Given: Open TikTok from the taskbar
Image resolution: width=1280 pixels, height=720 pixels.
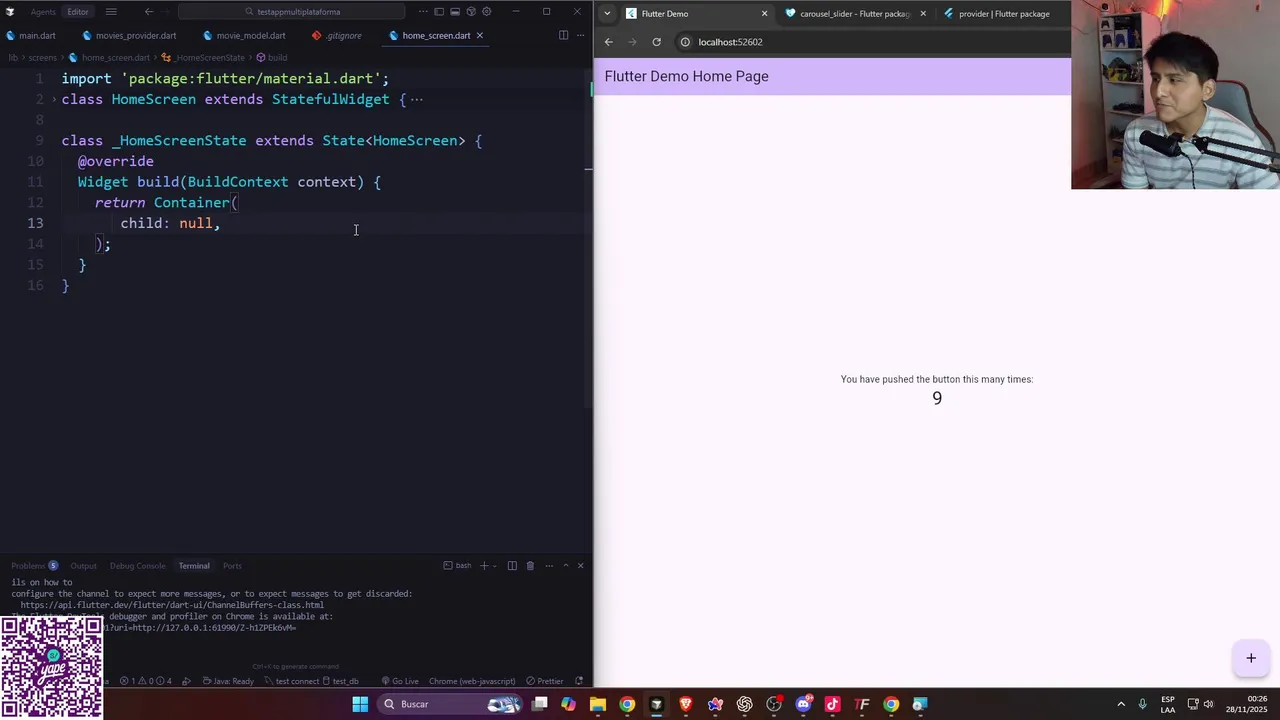Looking at the screenshot, I should pyautogui.click(x=832, y=704).
